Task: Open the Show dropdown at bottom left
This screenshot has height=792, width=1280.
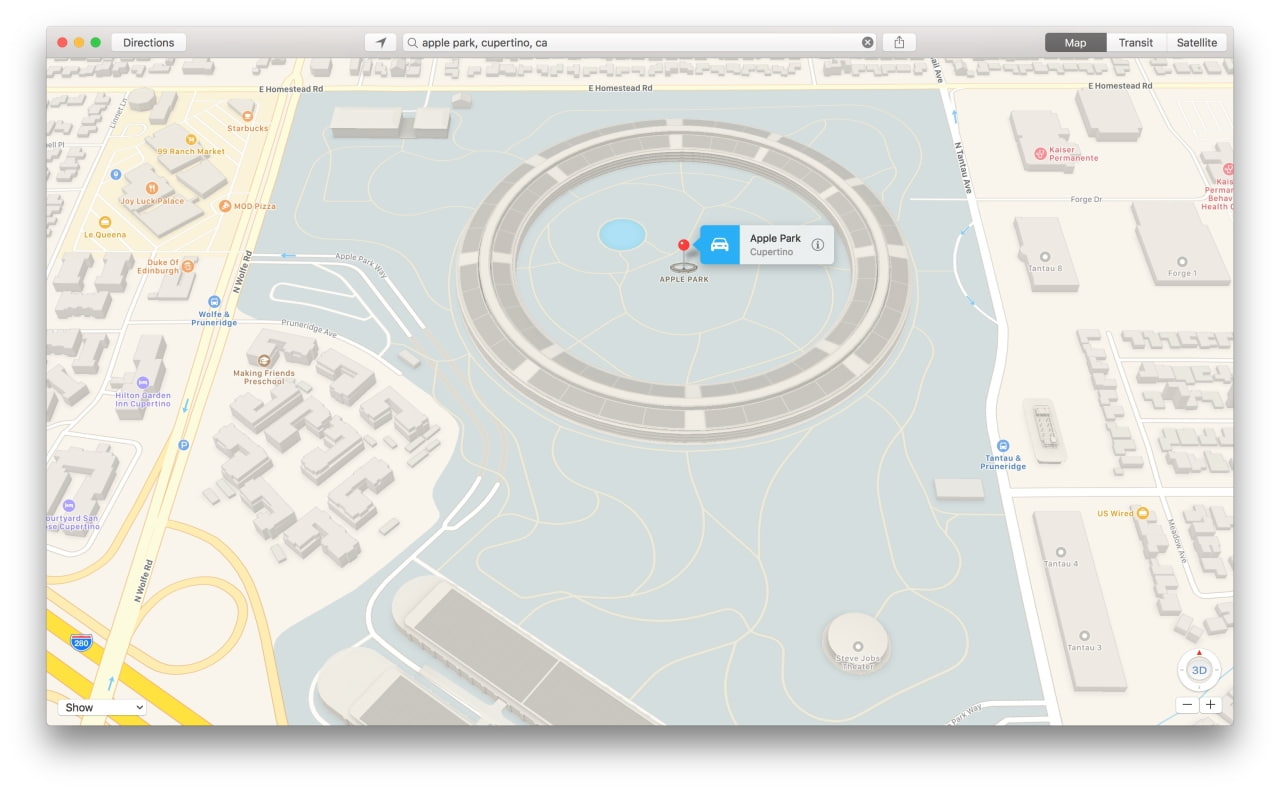Action: tap(101, 707)
